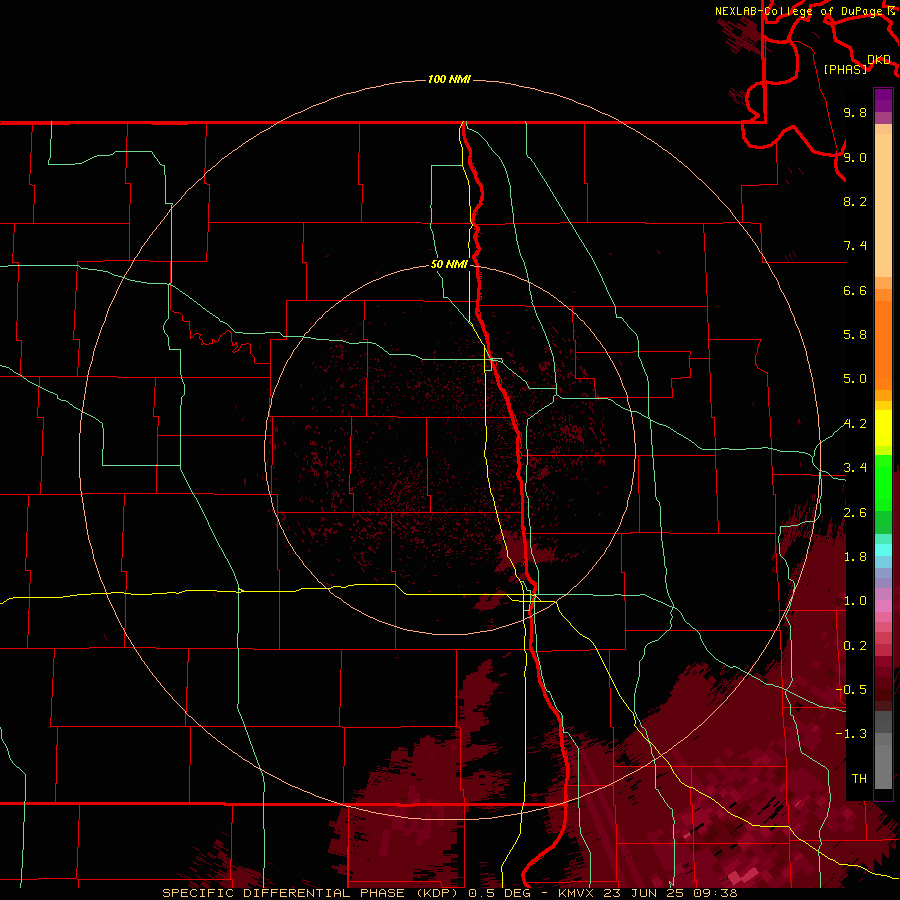Image resolution: width=900 pixels, height=900 pixels.
Task: Click the 0.5 DEG elevation text
Action: click(499, 893)
